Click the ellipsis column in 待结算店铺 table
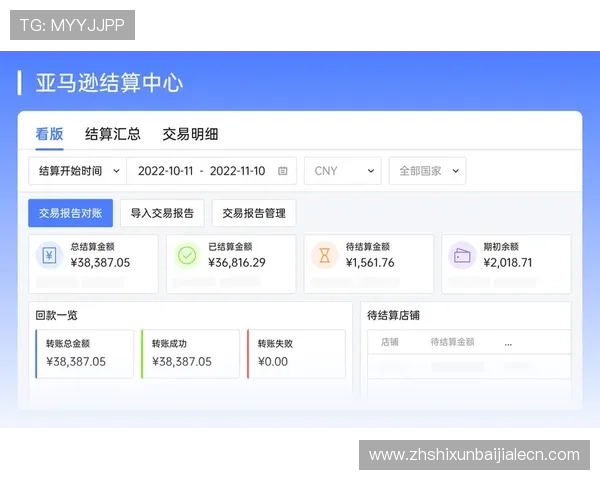Image resolution: width=600 pixels, height=480 pixels. [x=508, y=344]
